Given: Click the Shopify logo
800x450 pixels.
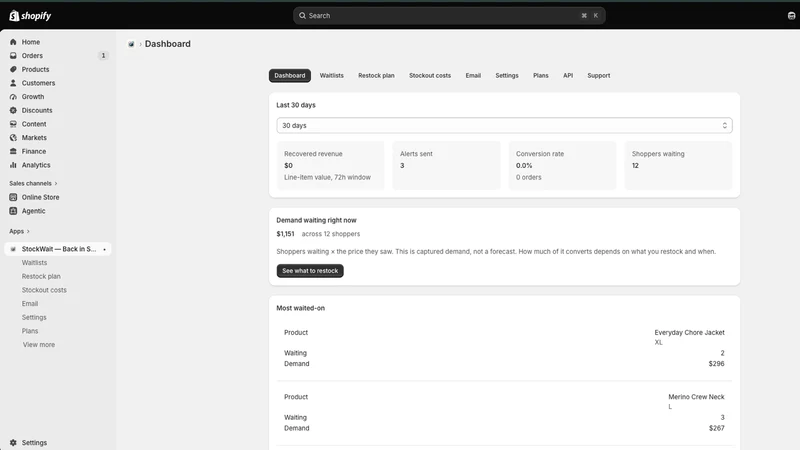Looking at the screenshot, I should (30, 16).
